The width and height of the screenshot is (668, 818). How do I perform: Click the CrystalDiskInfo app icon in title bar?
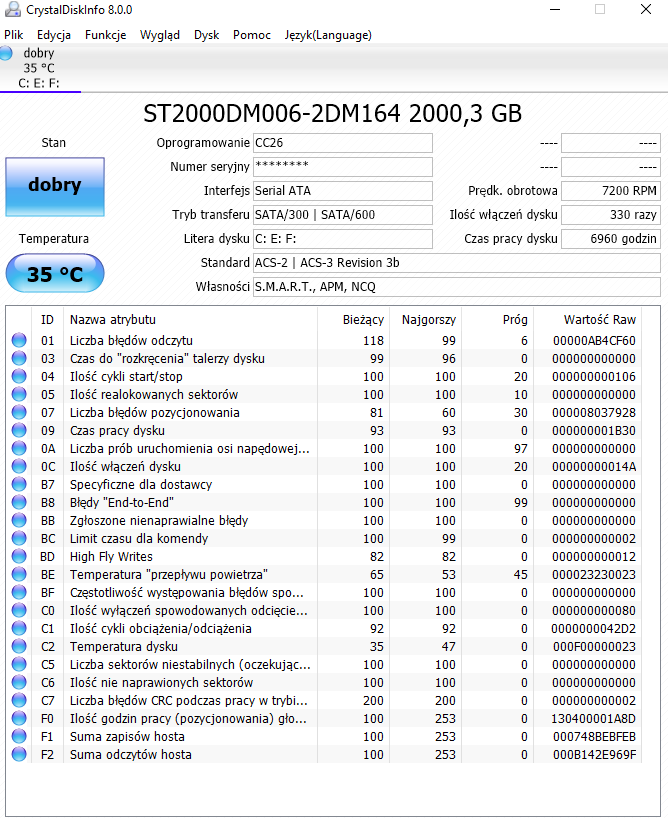[13, 9]
